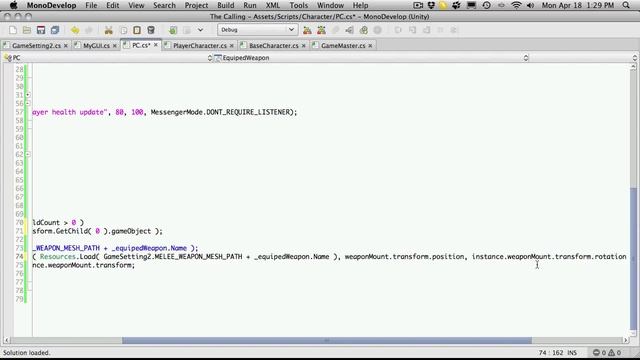The height and width of the screenshot is (360, 640).
Task: Close the GameMaster.cs tab
Action: tap(370, 46)
